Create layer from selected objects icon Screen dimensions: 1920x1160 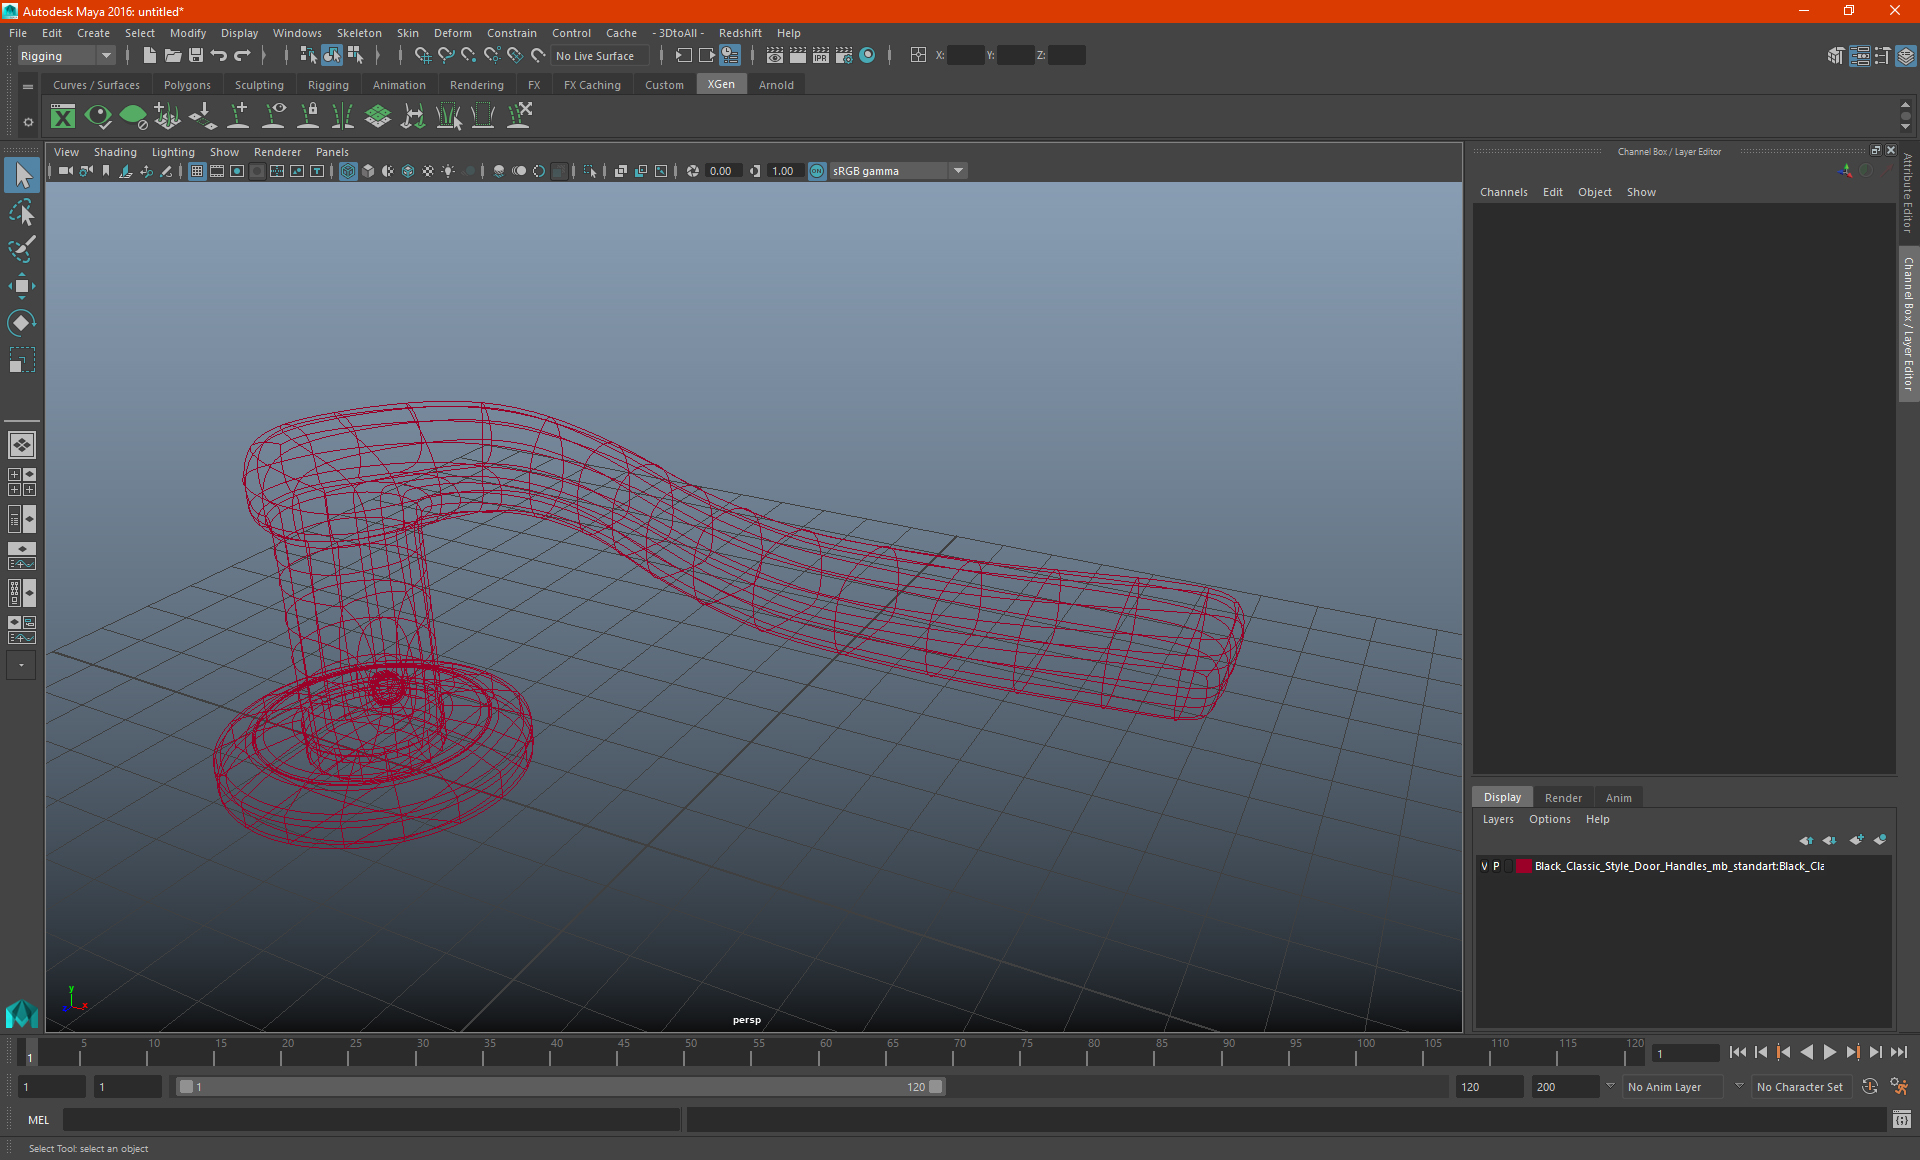coord(1879,840)
